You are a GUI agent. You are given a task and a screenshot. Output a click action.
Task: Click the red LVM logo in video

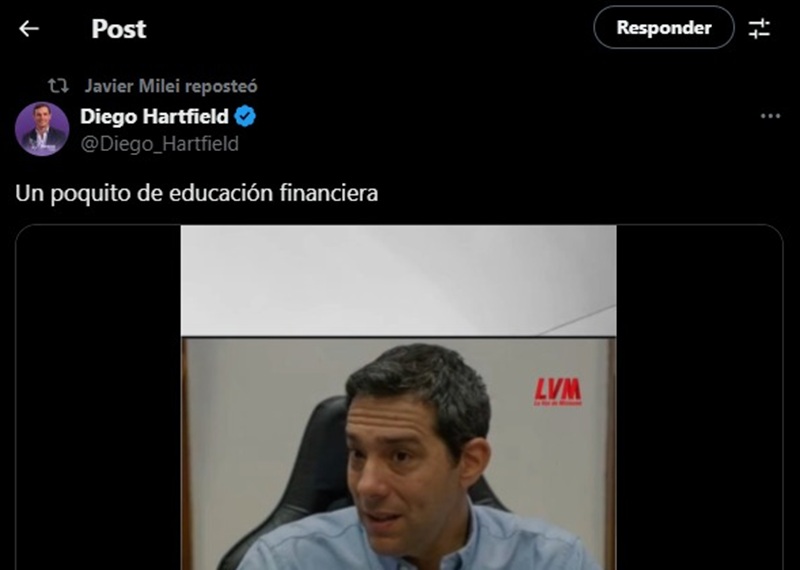pyautogui.click(x=558, y=392)
